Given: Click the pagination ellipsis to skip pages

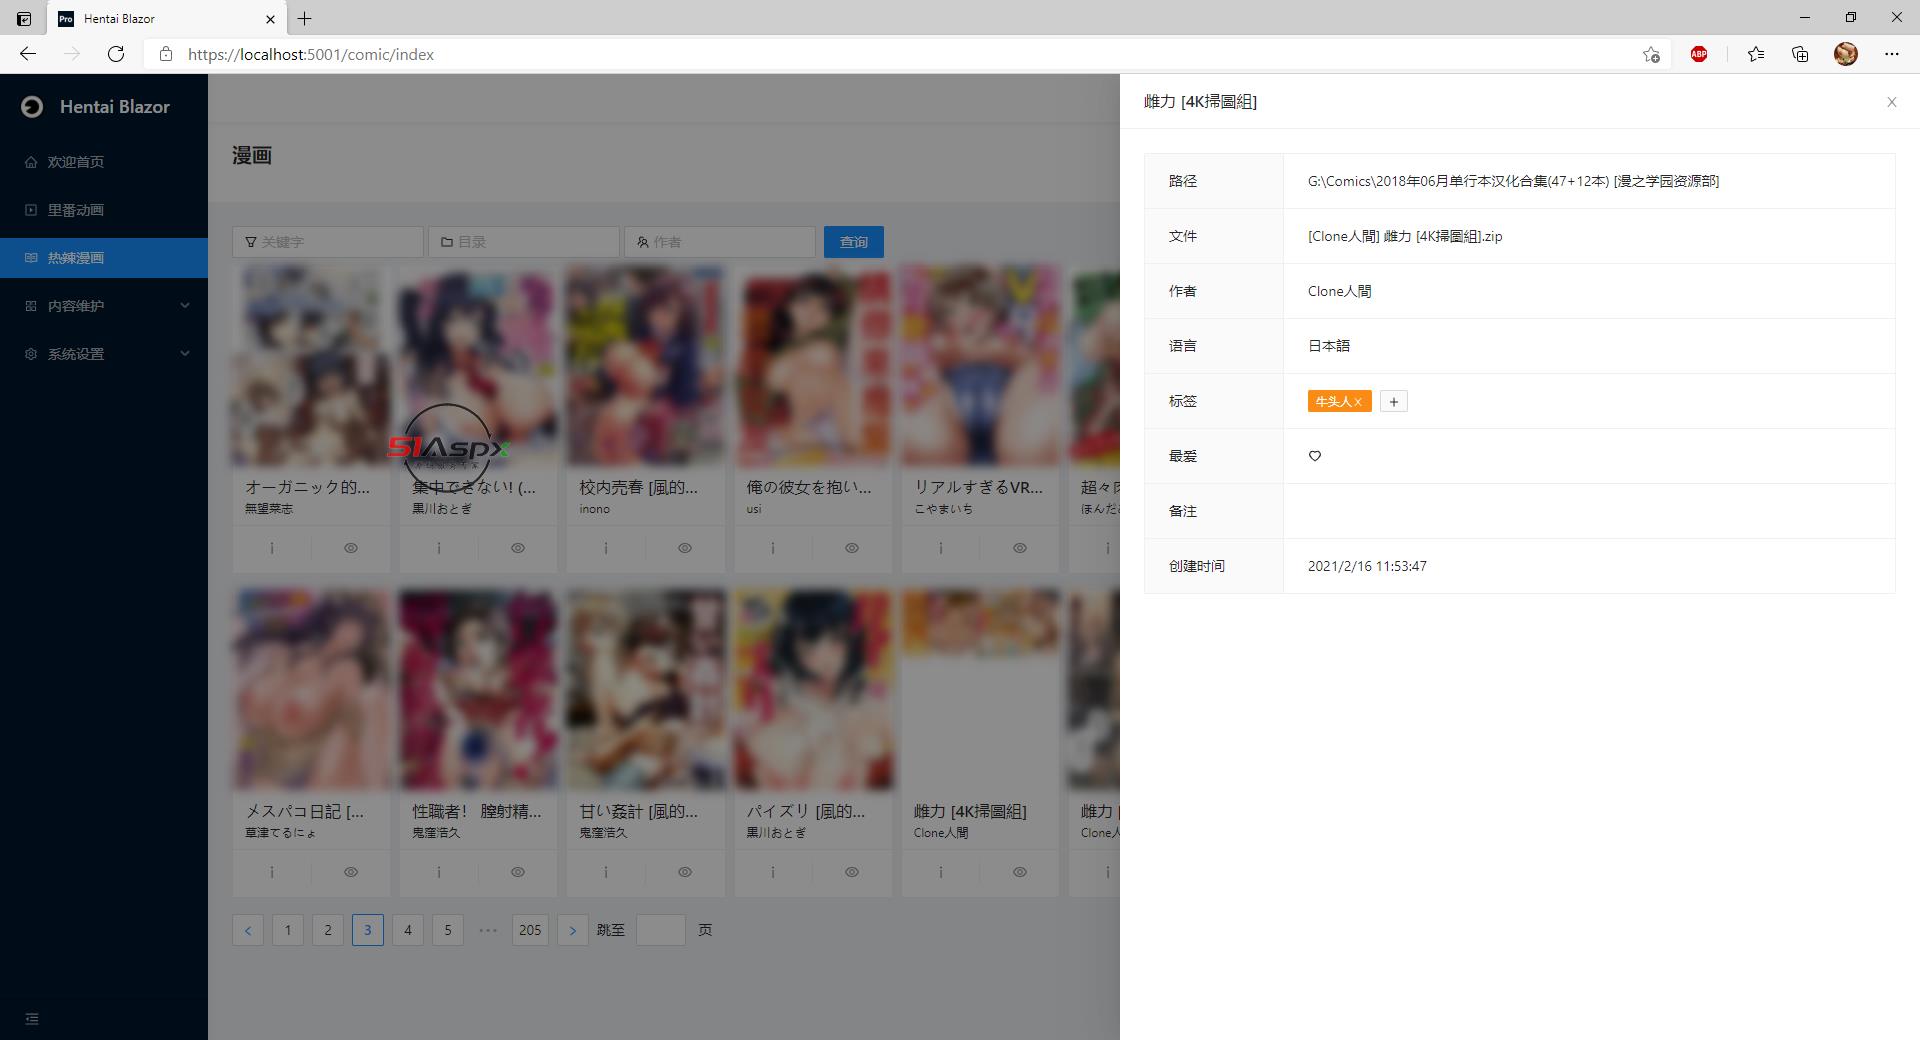Looking at the screenshot, I should pyautogui.click(x=488, y=930).
